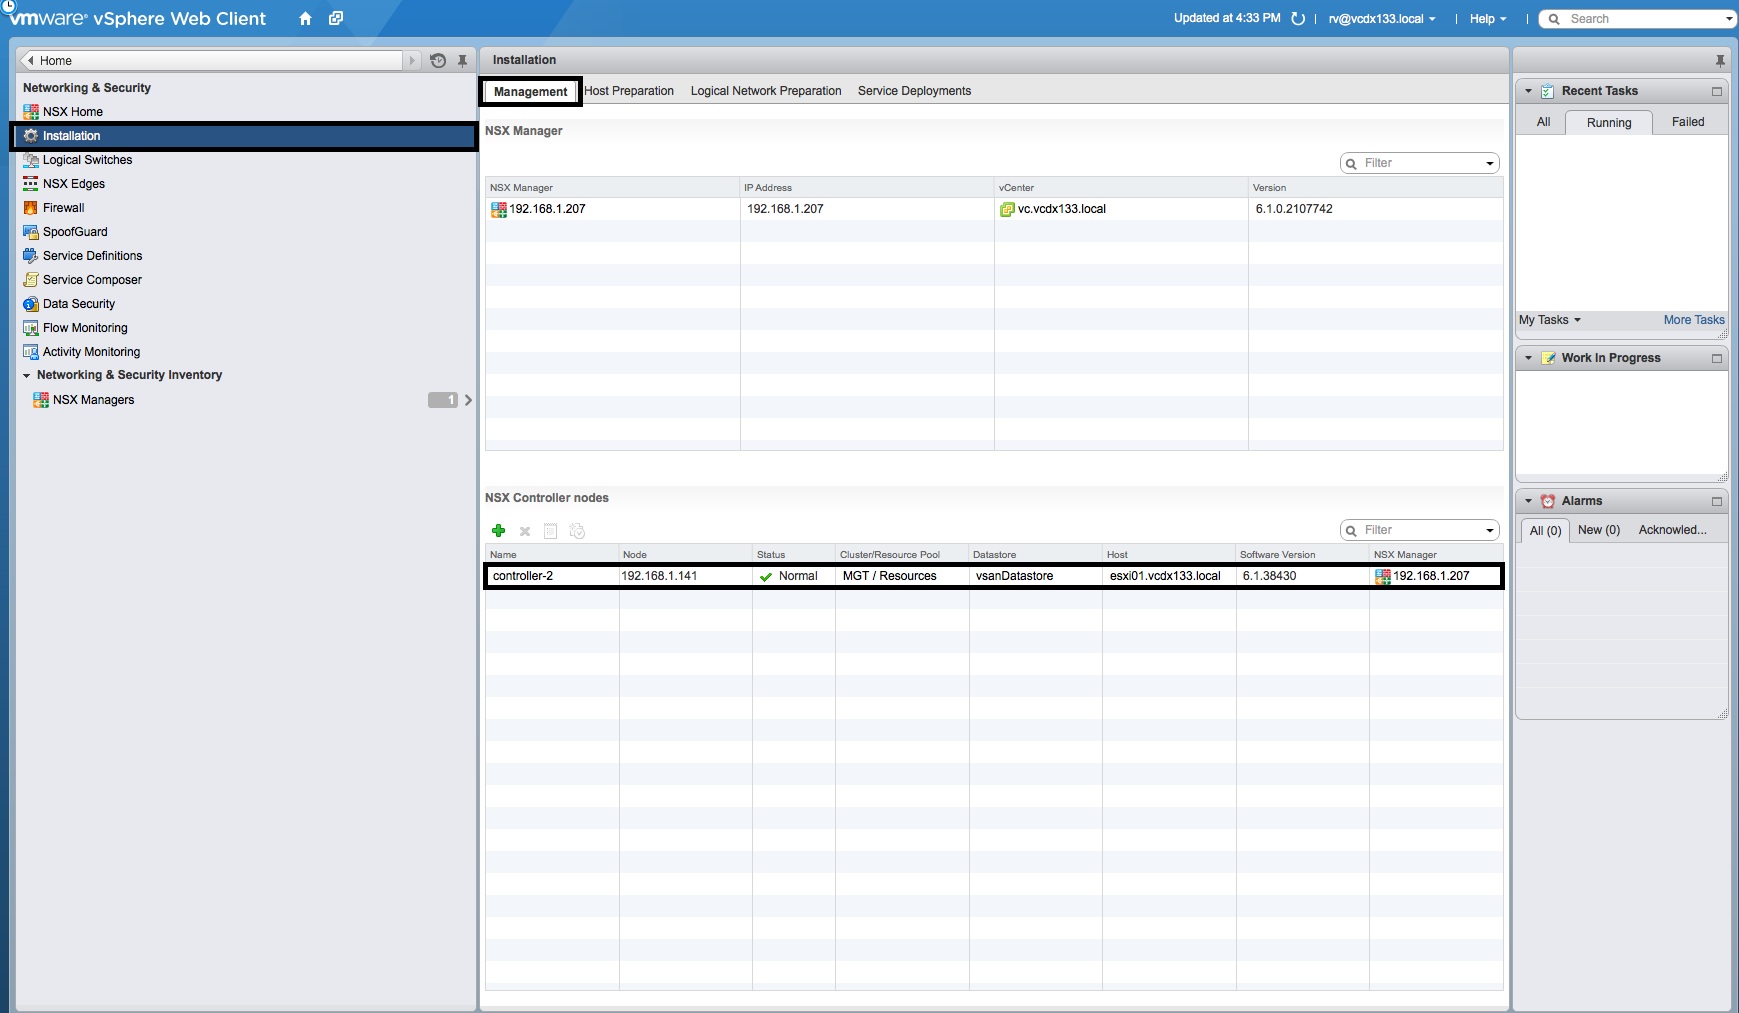The image size is (1739, 1013).
Task: Click the Home icon in the top bar
Action: click(305, 18)
